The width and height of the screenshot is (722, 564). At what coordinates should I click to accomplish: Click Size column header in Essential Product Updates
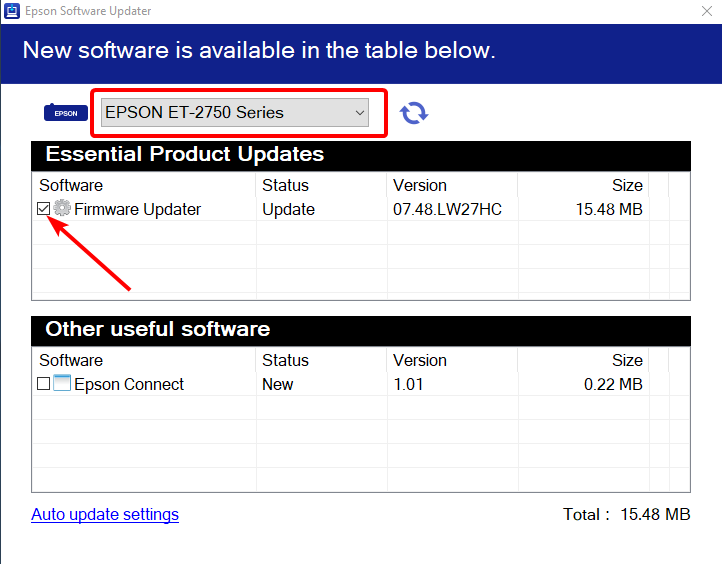[x=627, y=185]
